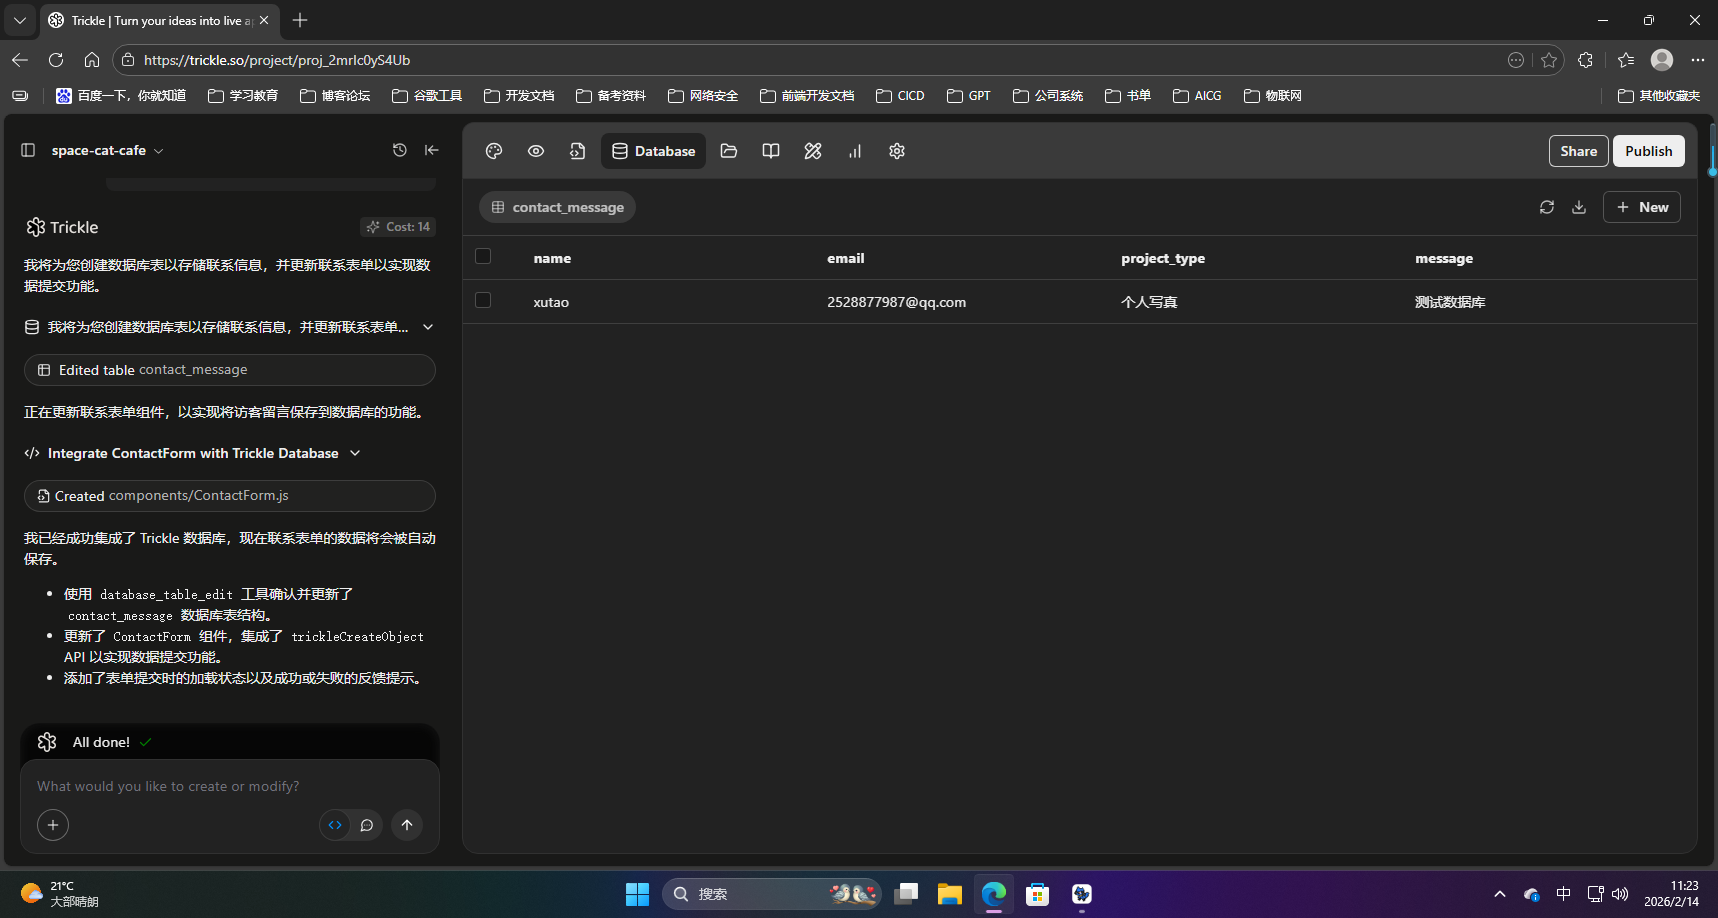Open Microsoft Store from taskbar
1718x918 pixels.
tap(1038, 894)
